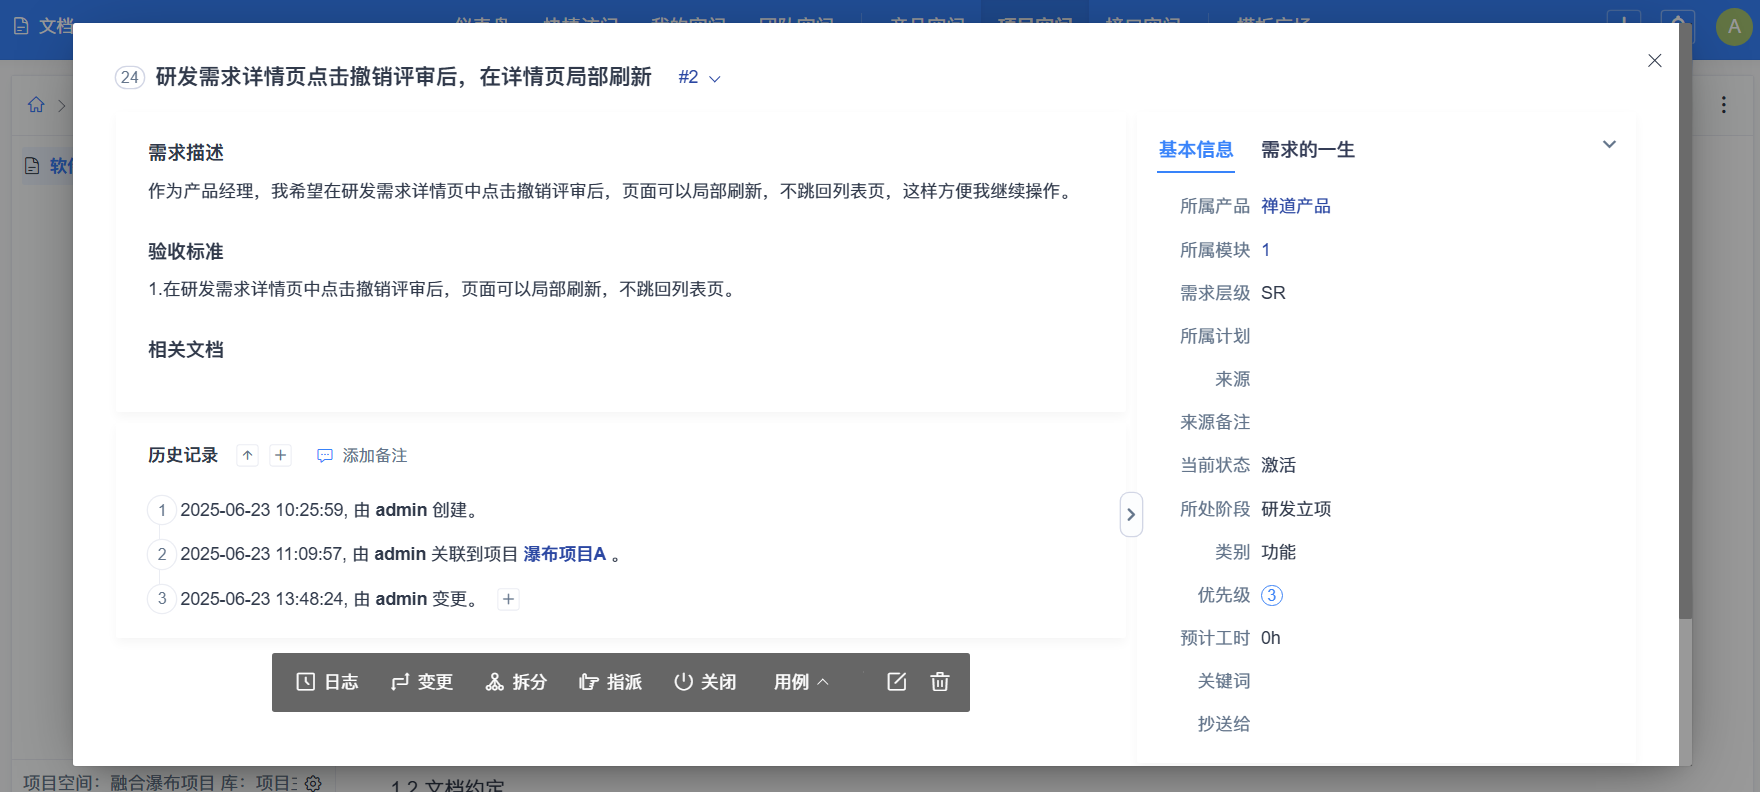
Task: Collapse the right info panel chevron
Action: (1609, 145)
